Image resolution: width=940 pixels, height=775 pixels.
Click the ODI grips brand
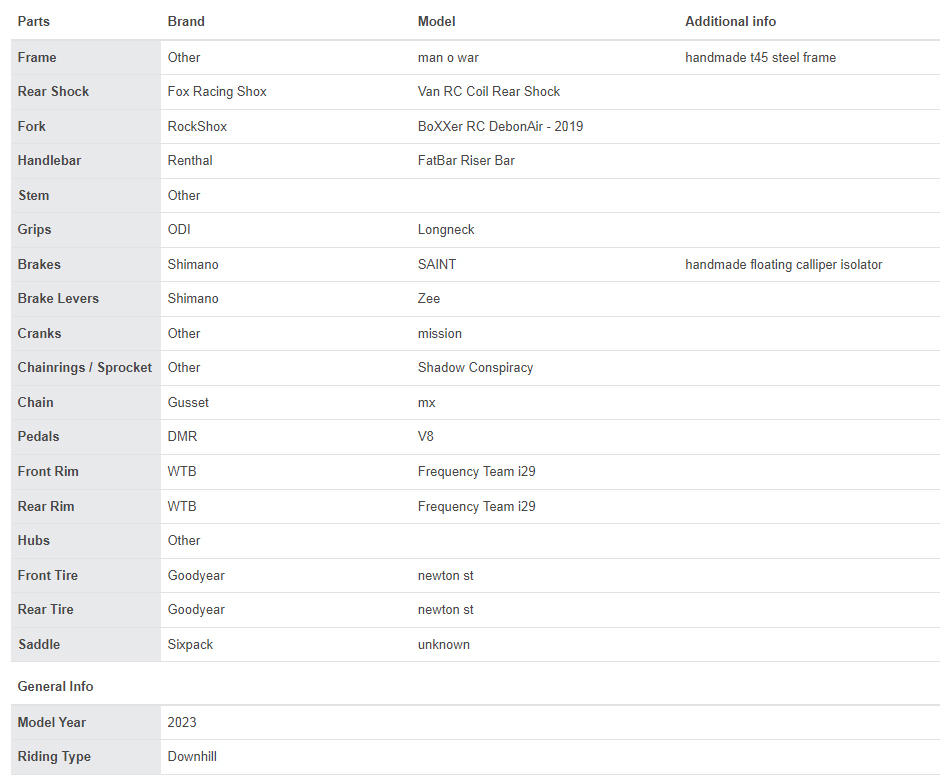click(x=179, y=230)
